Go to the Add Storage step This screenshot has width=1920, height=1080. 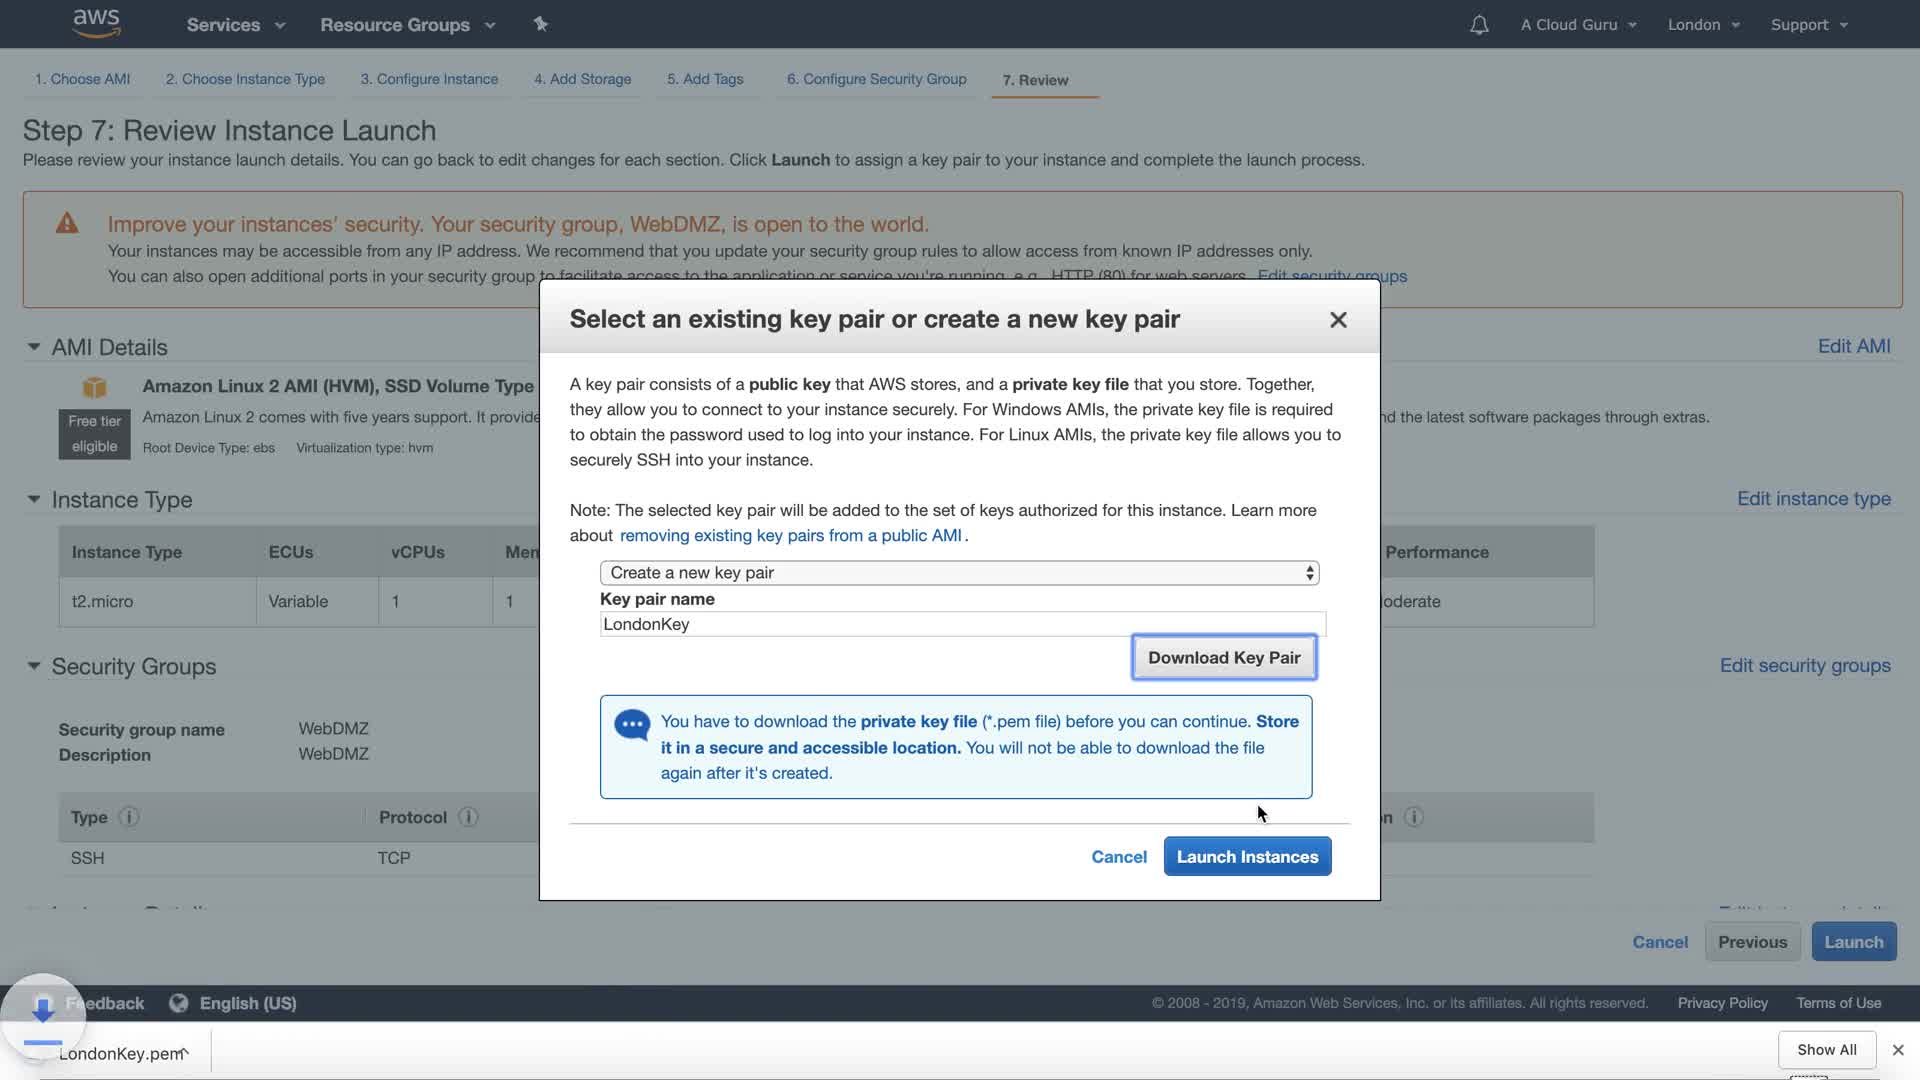click(x=582, y=79)
